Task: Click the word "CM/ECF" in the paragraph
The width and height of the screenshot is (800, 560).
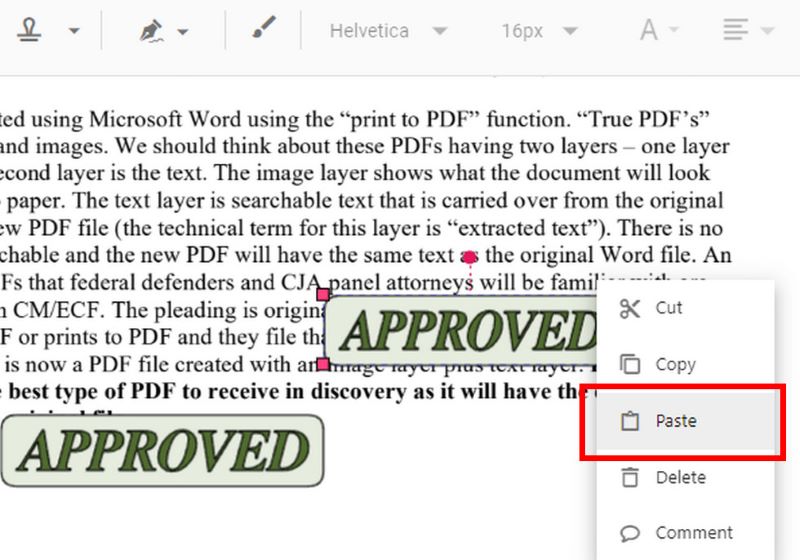Action: tap(58, 310)
